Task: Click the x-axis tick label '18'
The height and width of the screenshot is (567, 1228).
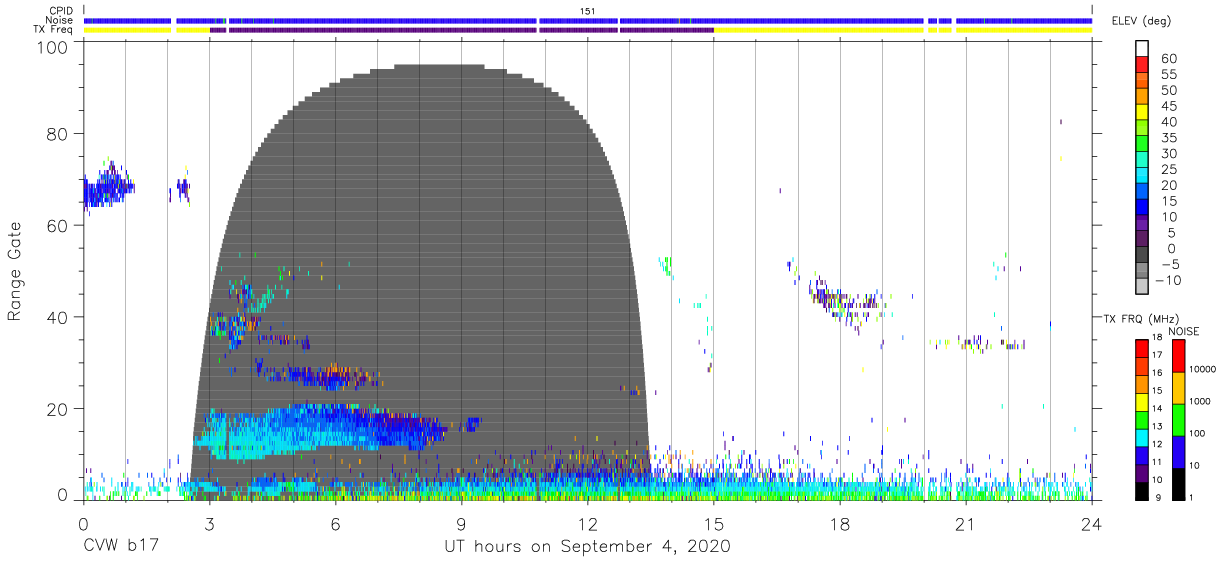Action: tap(840, 522)
